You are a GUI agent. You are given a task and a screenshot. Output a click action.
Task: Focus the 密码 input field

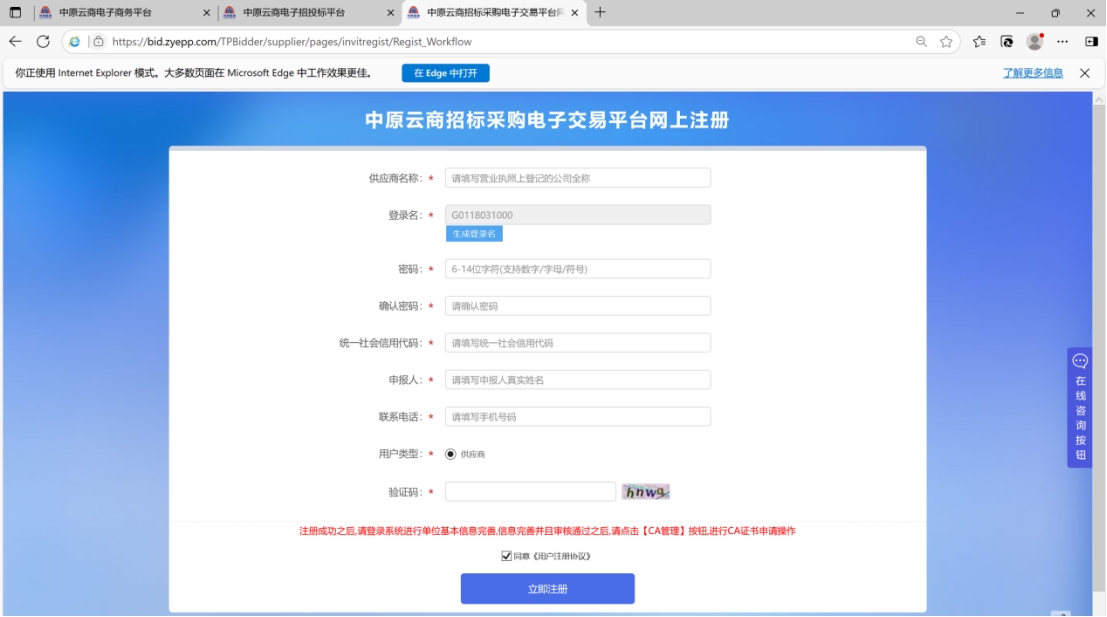(x=578, y=269)
